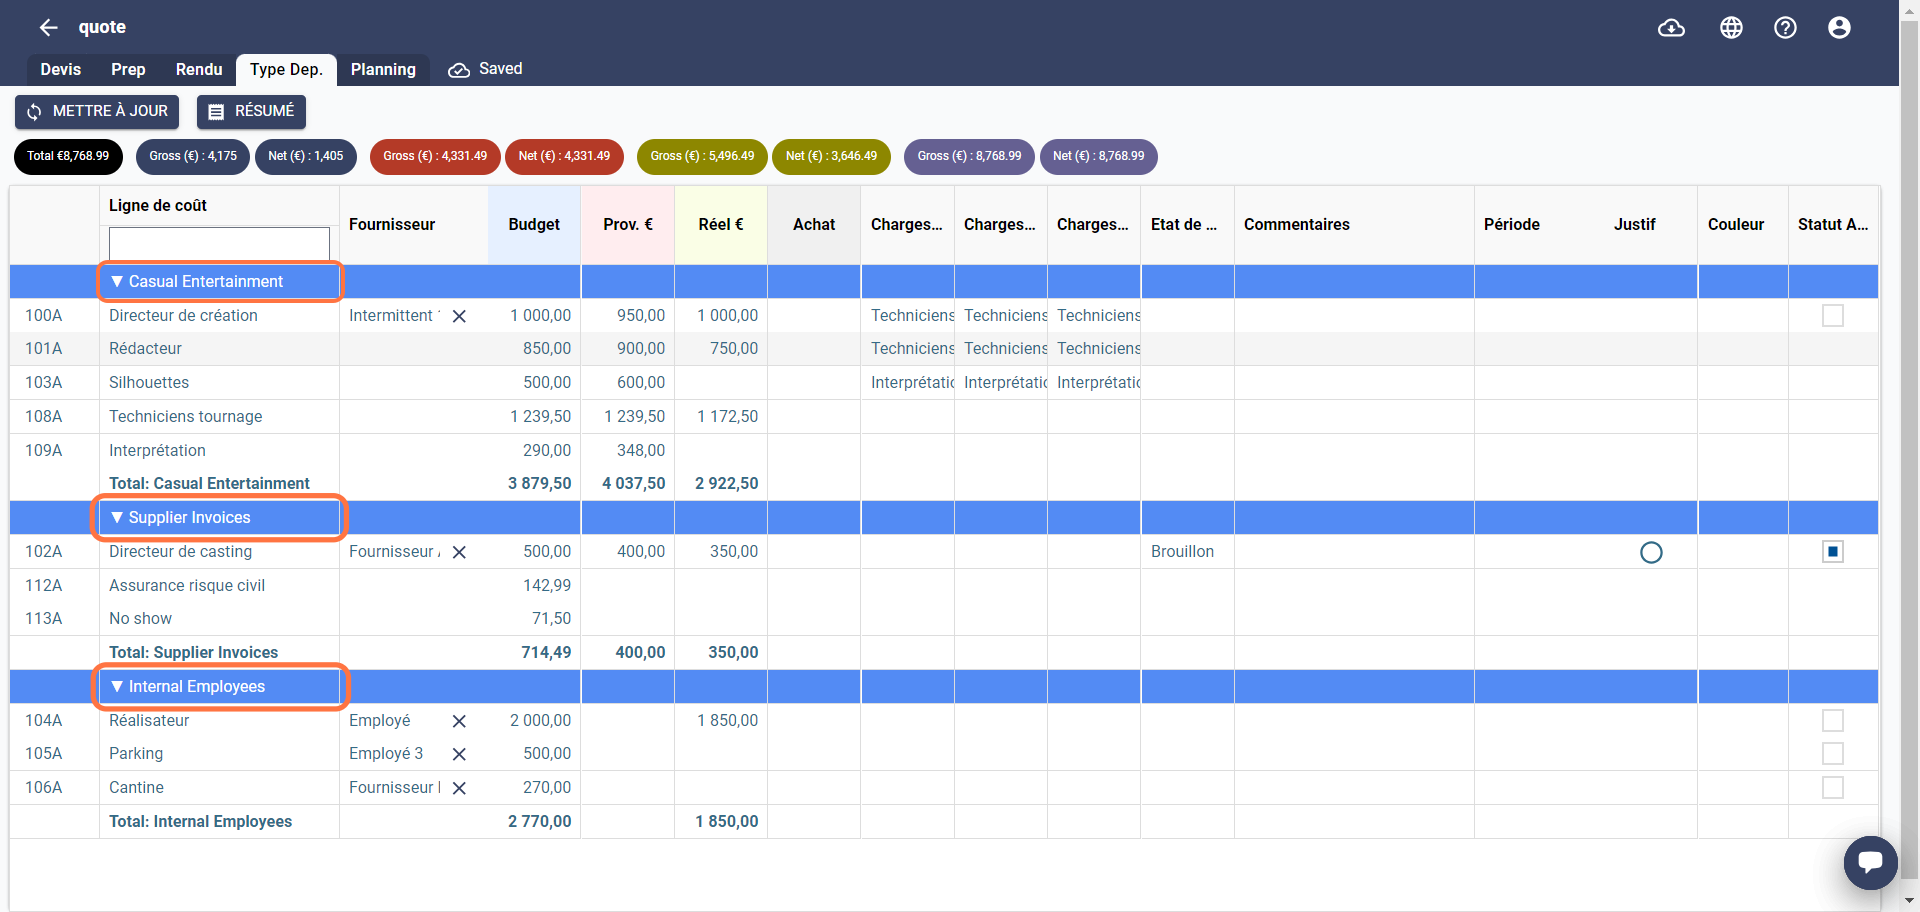The height and width of the screenshot is (912, 1920).
Task: Remove supplier from Directeur de casting row
Action: [x=459, y=552]
